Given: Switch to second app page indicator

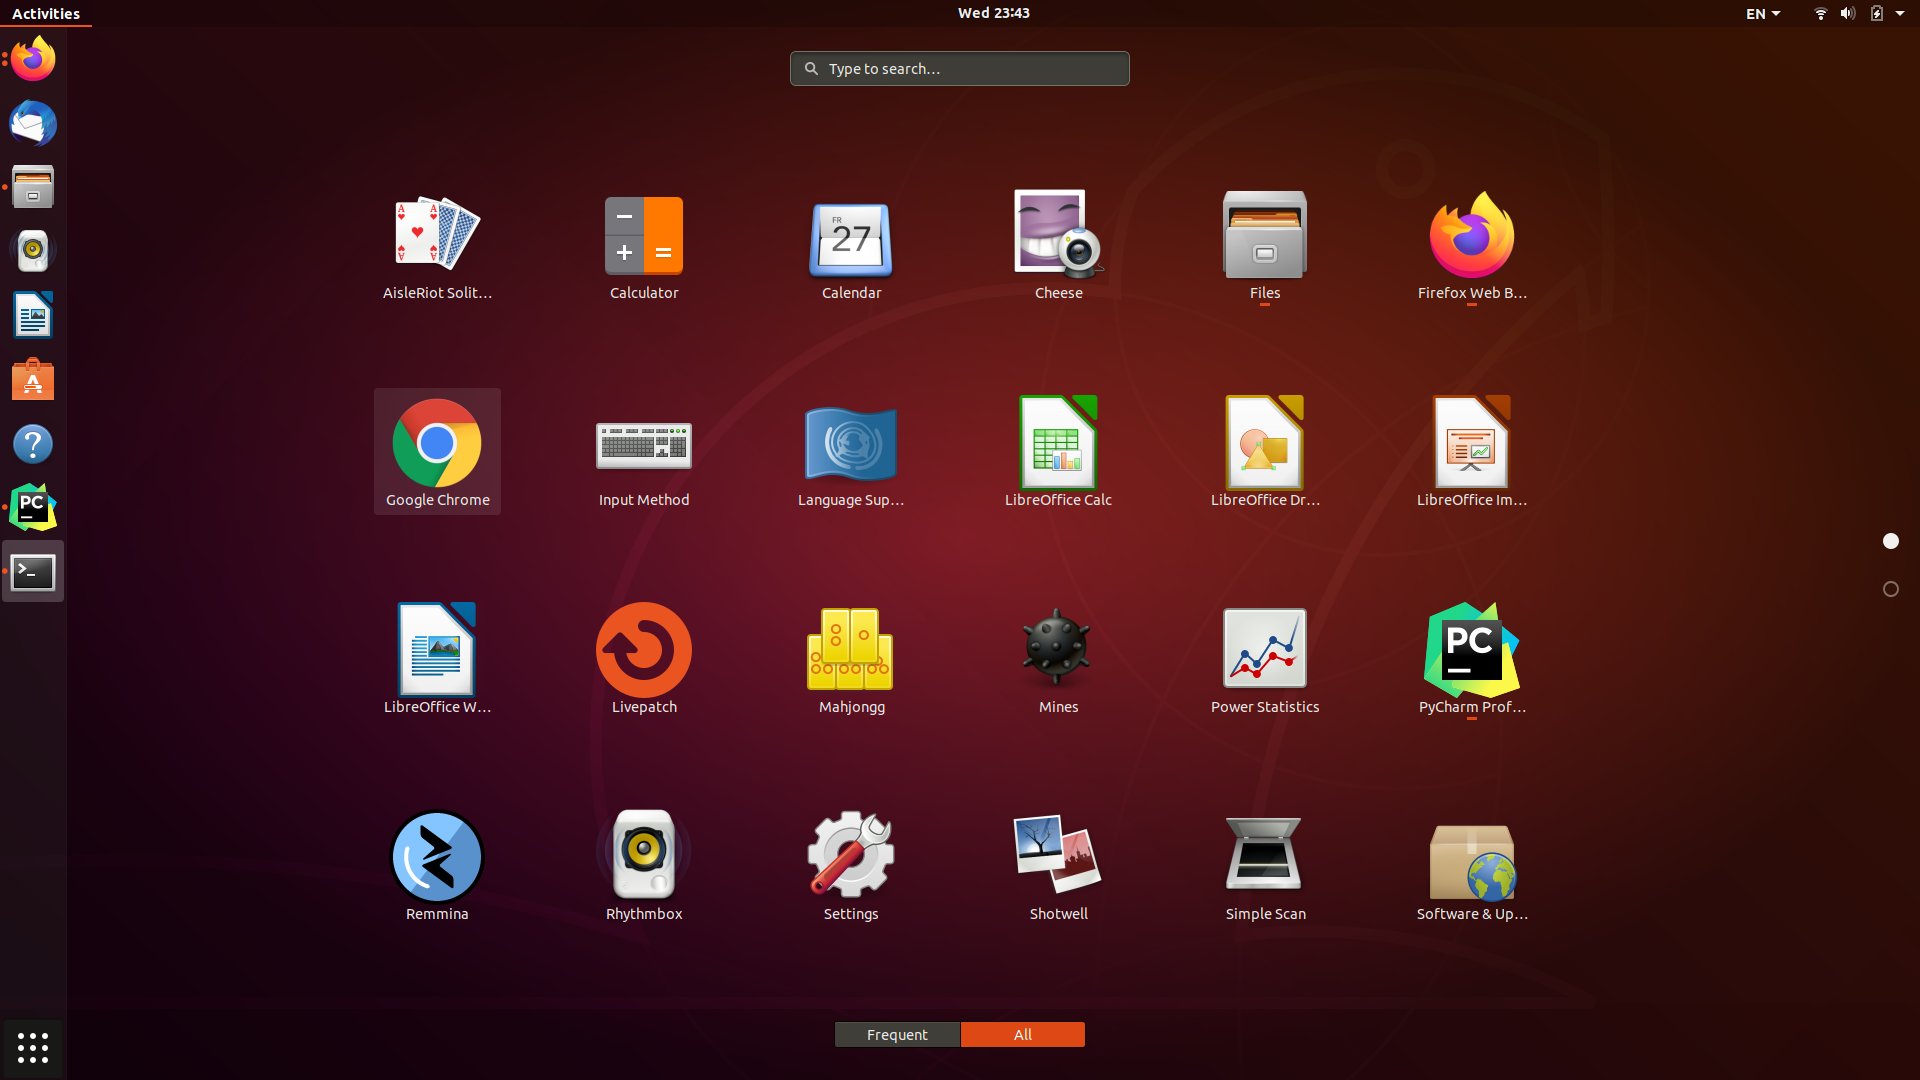Looking at the screenshot, I should click(1890, 589).
